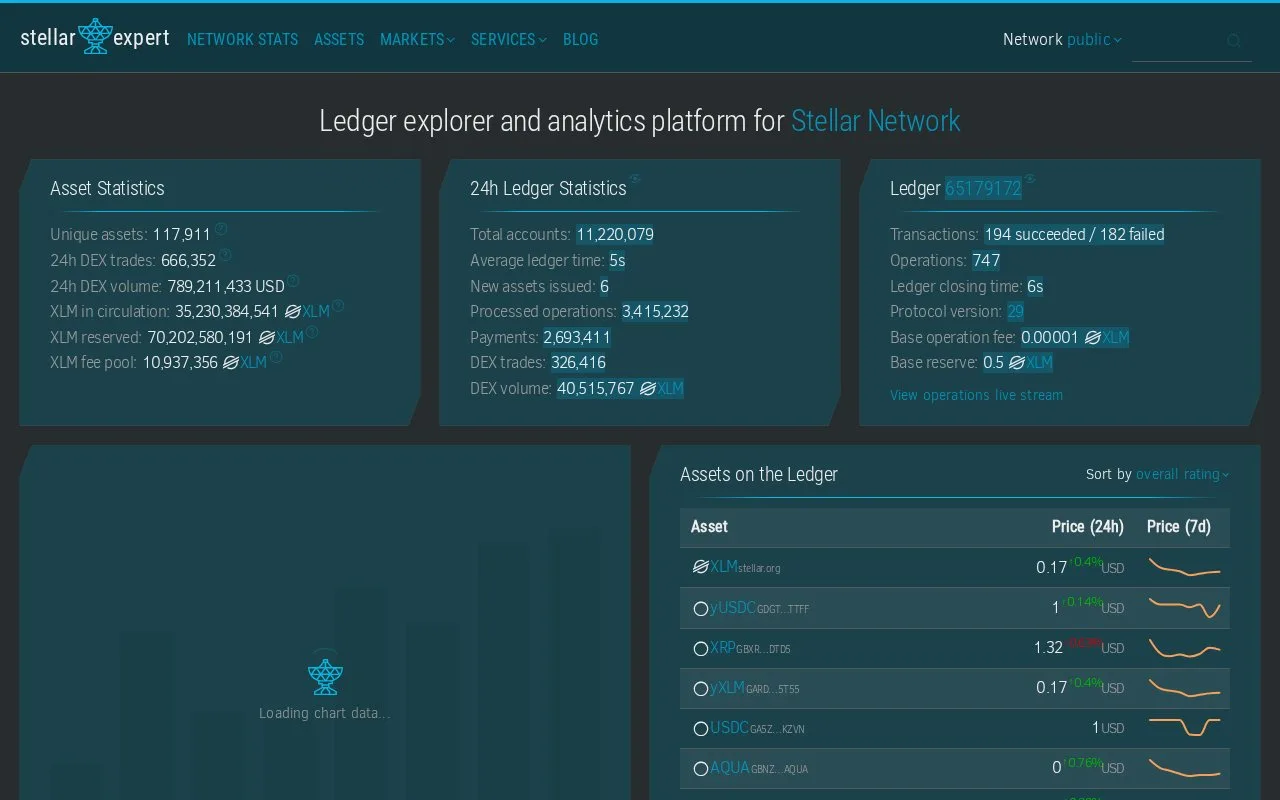Open the XRP asset link
The width and height of the screenshot is (1280, 800).
pyautogui.click(x=723, y=647)
